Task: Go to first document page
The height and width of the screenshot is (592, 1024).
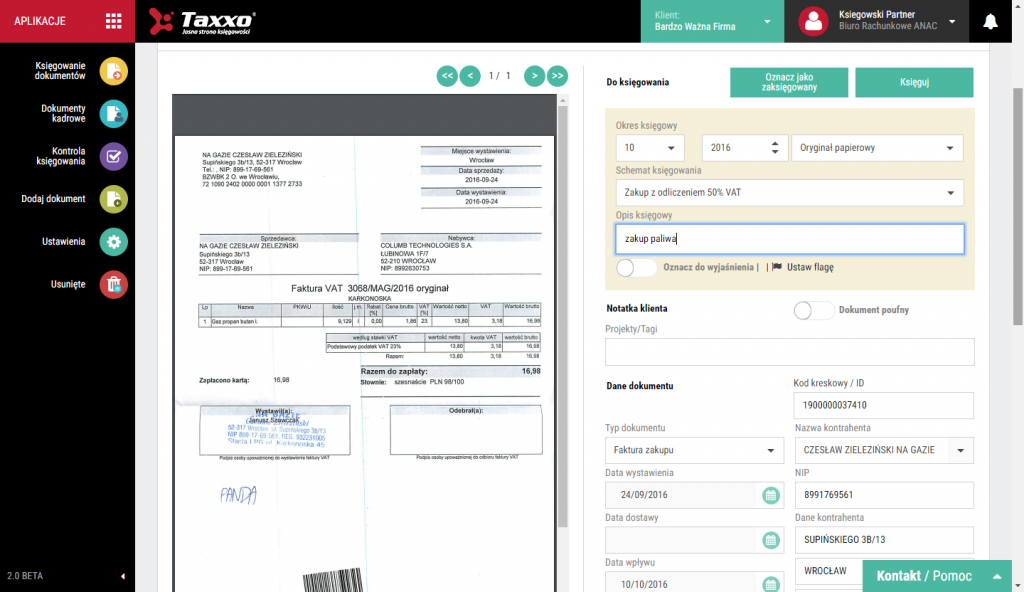Action: point(447,76)
